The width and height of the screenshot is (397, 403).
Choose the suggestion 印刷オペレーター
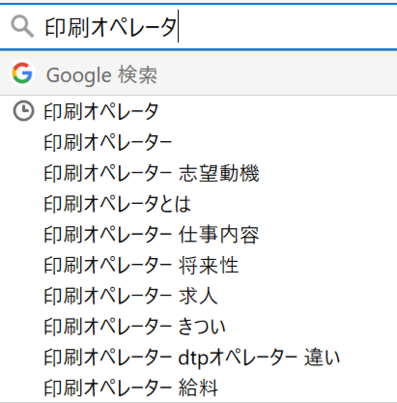(x=198, y=142)
